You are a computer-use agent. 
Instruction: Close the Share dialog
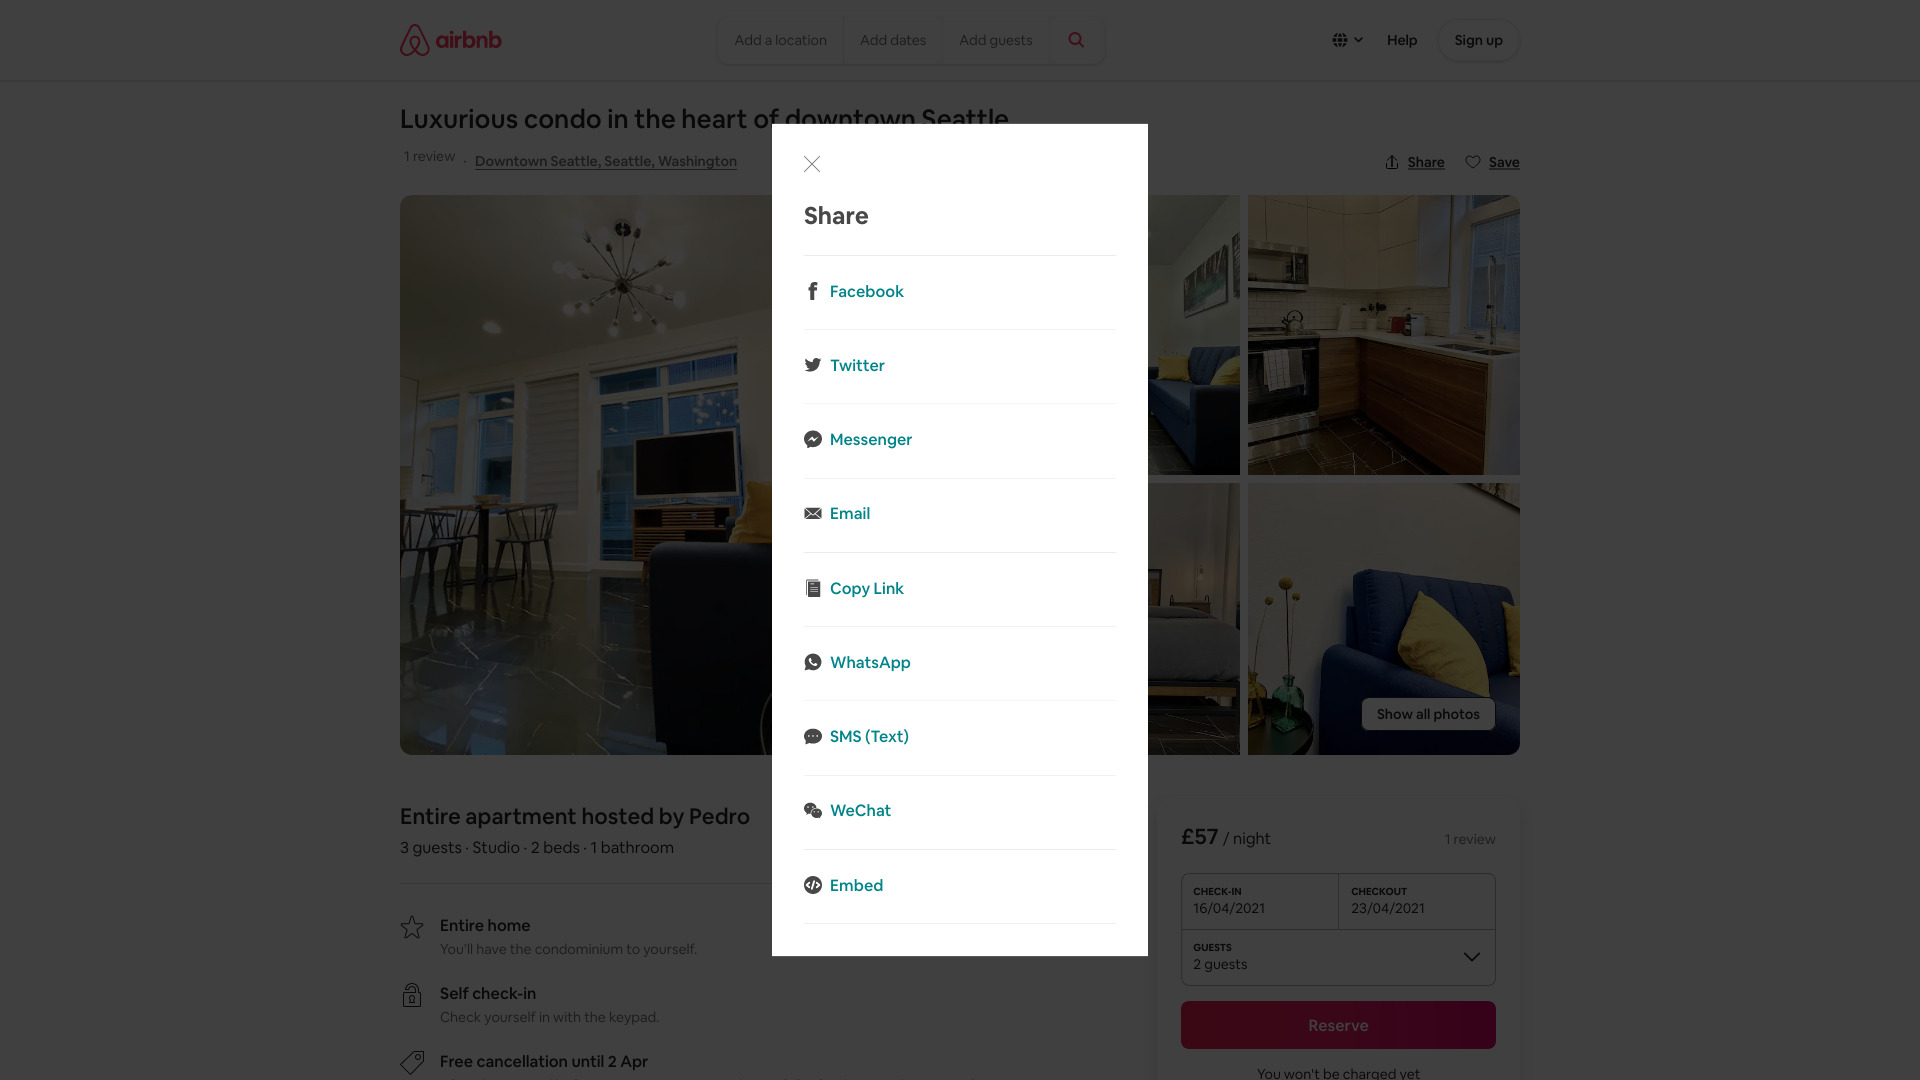pos(812,164)
